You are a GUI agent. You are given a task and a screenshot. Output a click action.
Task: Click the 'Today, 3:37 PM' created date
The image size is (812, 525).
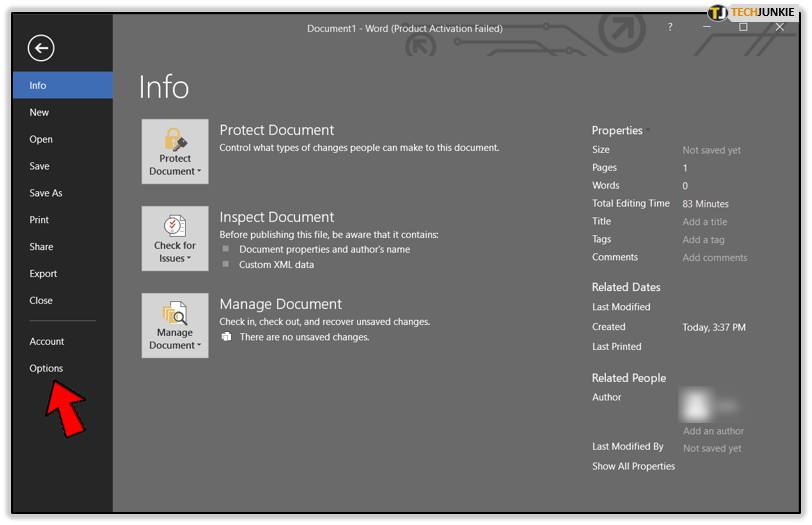pyautogui.click(x=714, y=327)
